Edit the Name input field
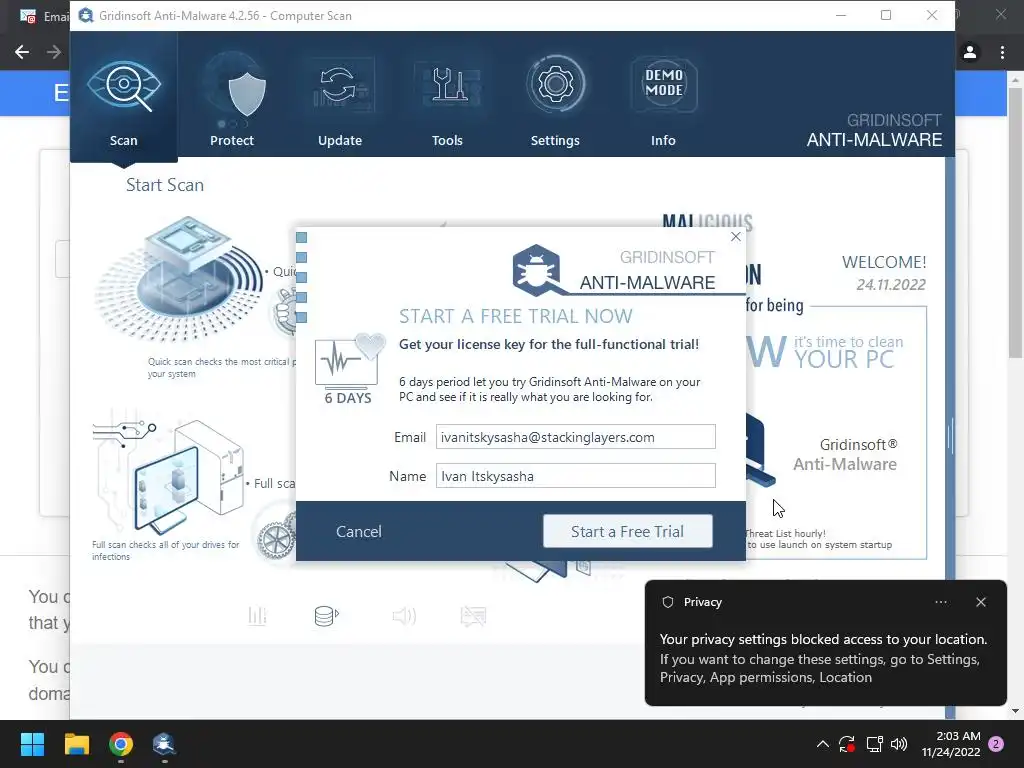 pos(575,476)
